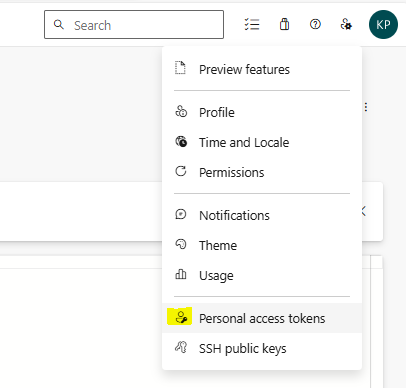Click the KP user avatar
This screenshot has width=406, height=388.
[383, 25]
